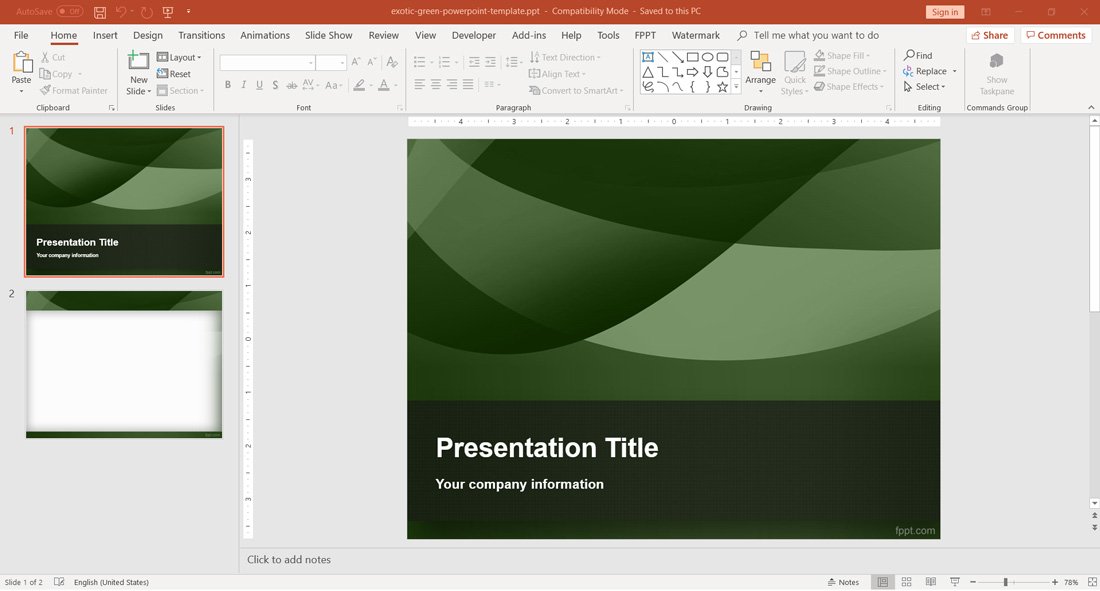
Task: Expand the Layout dropdown
Action: [180, 58]
